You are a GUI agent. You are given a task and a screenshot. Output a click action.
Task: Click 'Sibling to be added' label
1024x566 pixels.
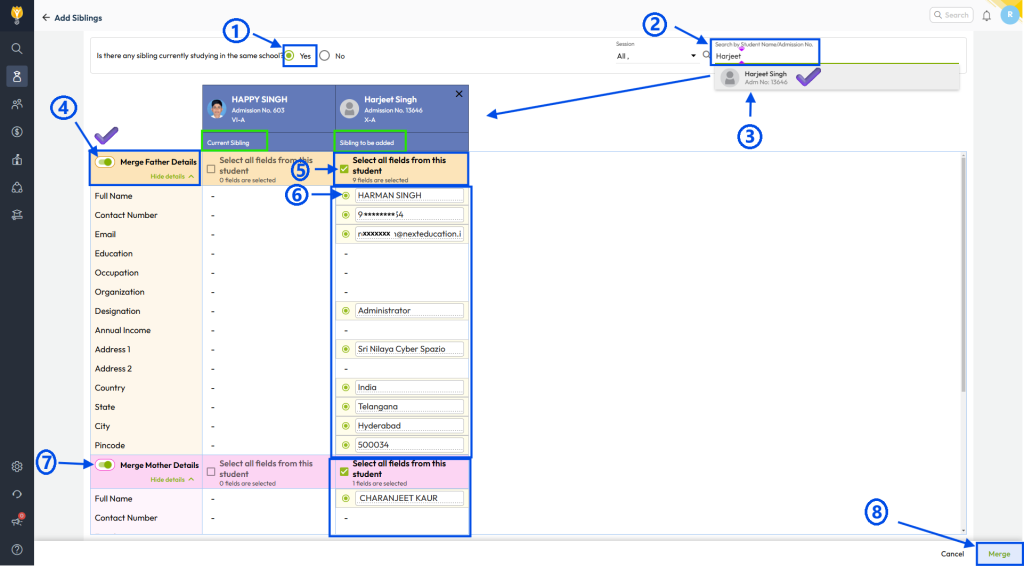click(x=367, y=142)
